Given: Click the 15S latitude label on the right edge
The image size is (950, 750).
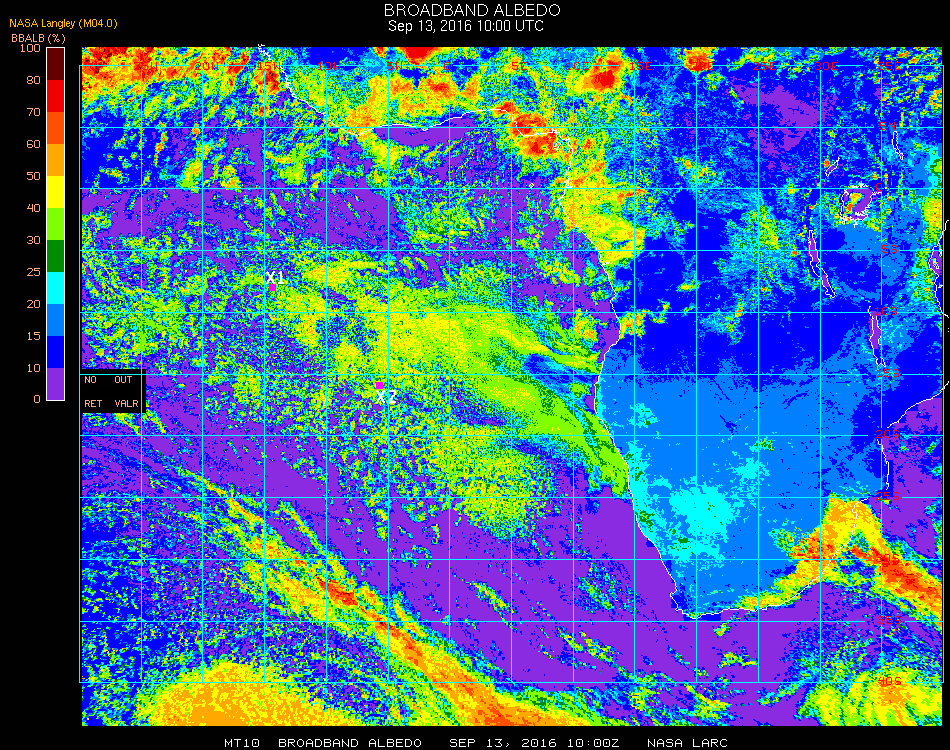Looking at the screenshot, I should 888,373.
